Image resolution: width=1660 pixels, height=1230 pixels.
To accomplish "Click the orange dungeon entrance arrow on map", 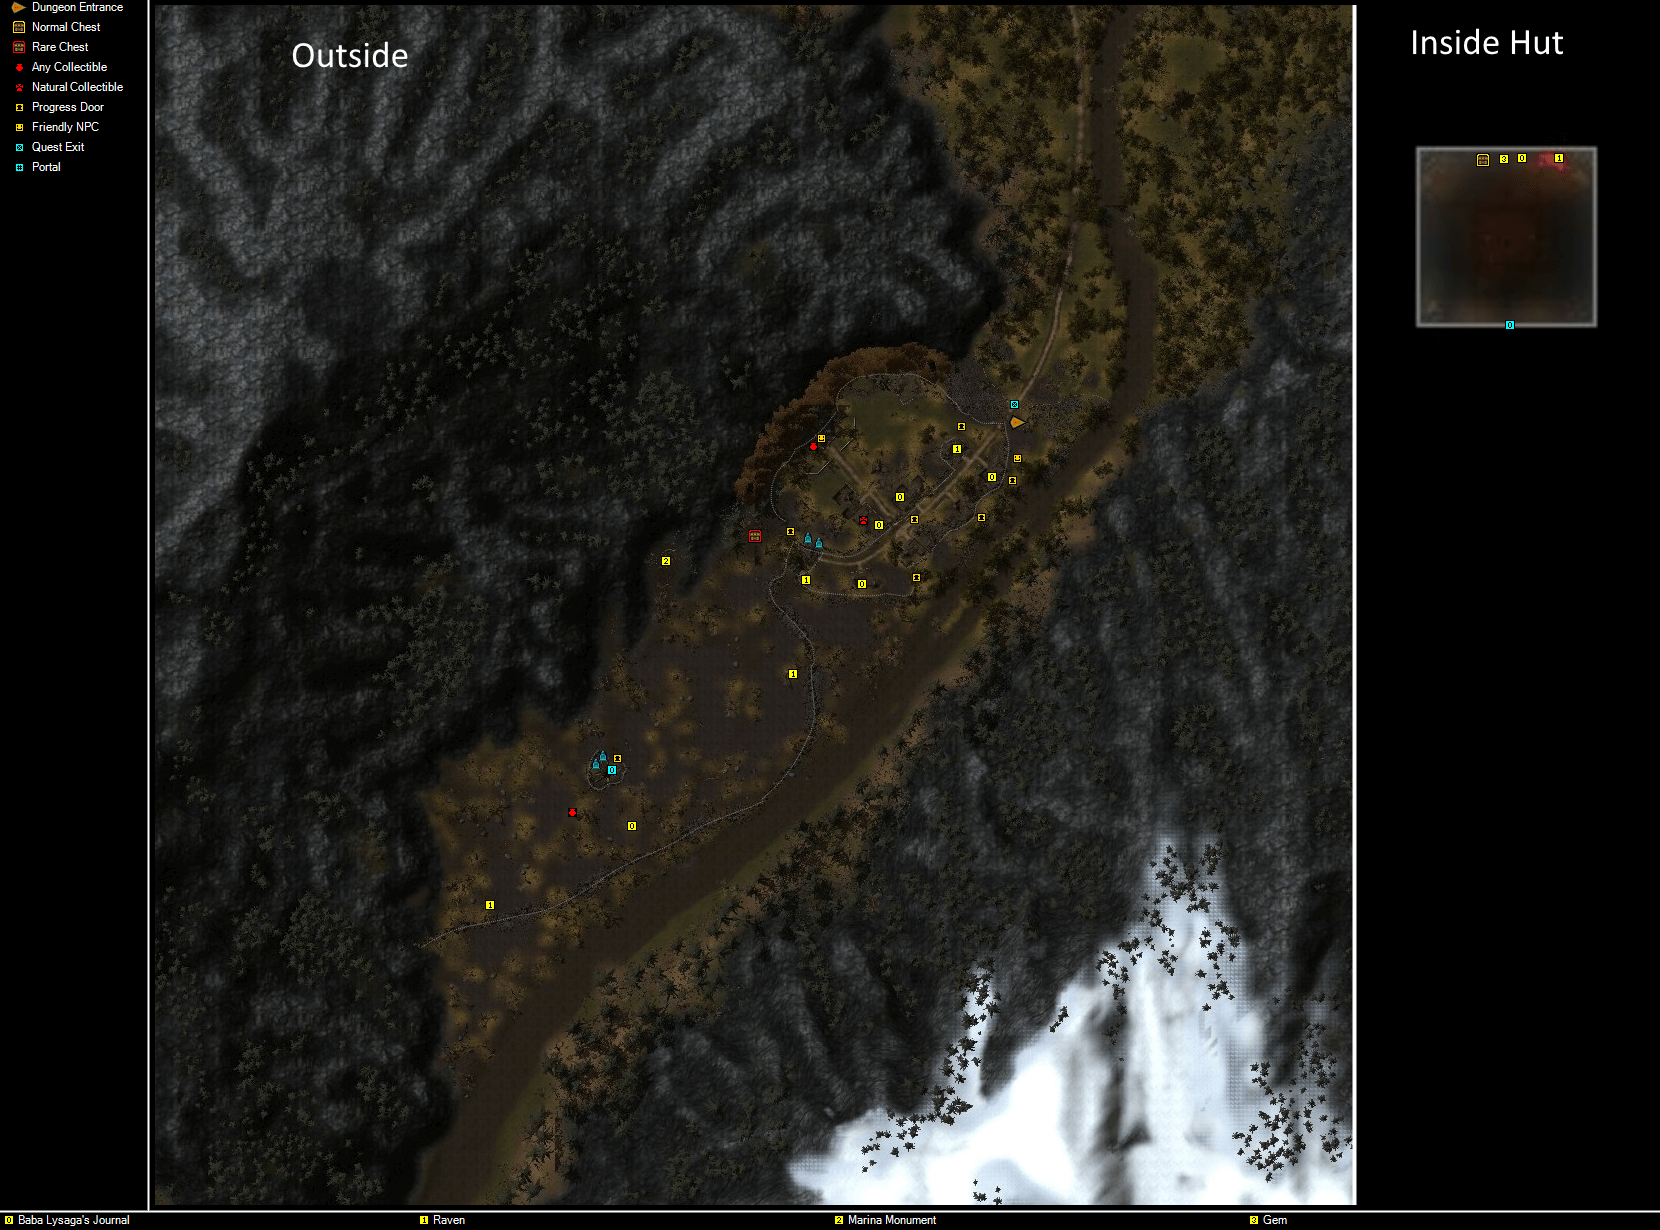I will click(x=1016, y=423).
